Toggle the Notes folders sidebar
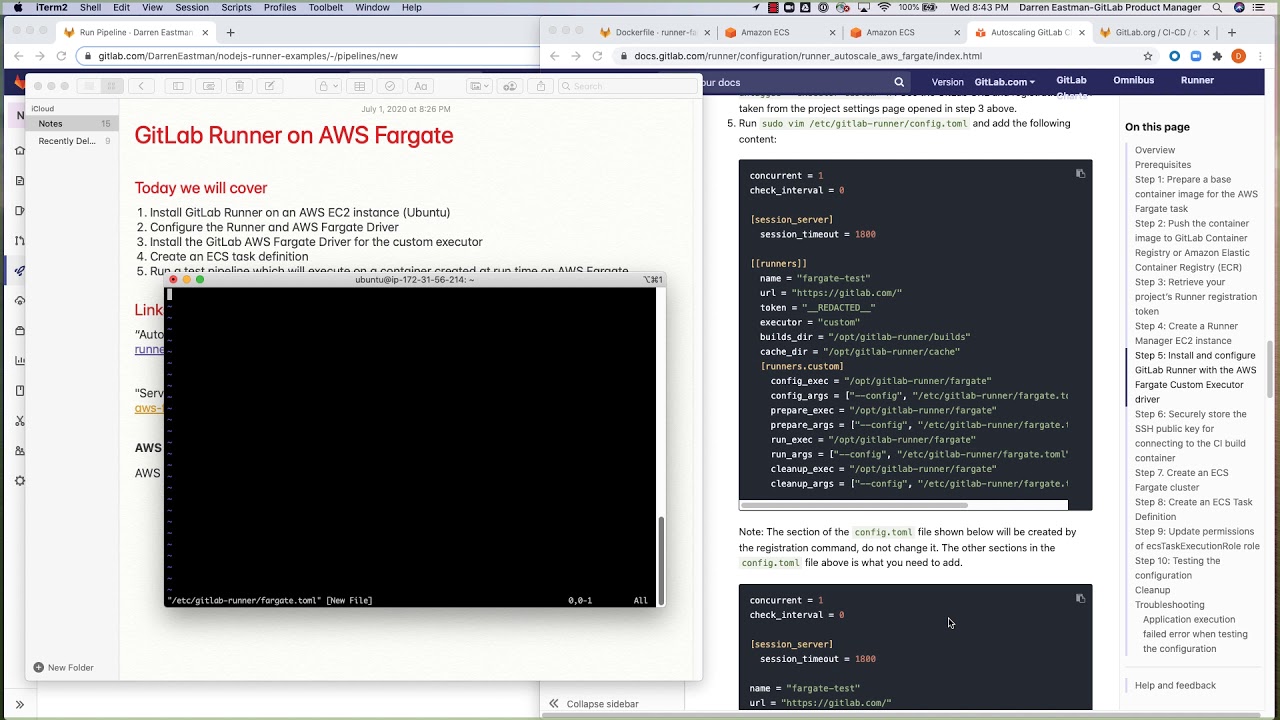The image size is (1280, 720). pyautogui.click(x=178, y=86)
